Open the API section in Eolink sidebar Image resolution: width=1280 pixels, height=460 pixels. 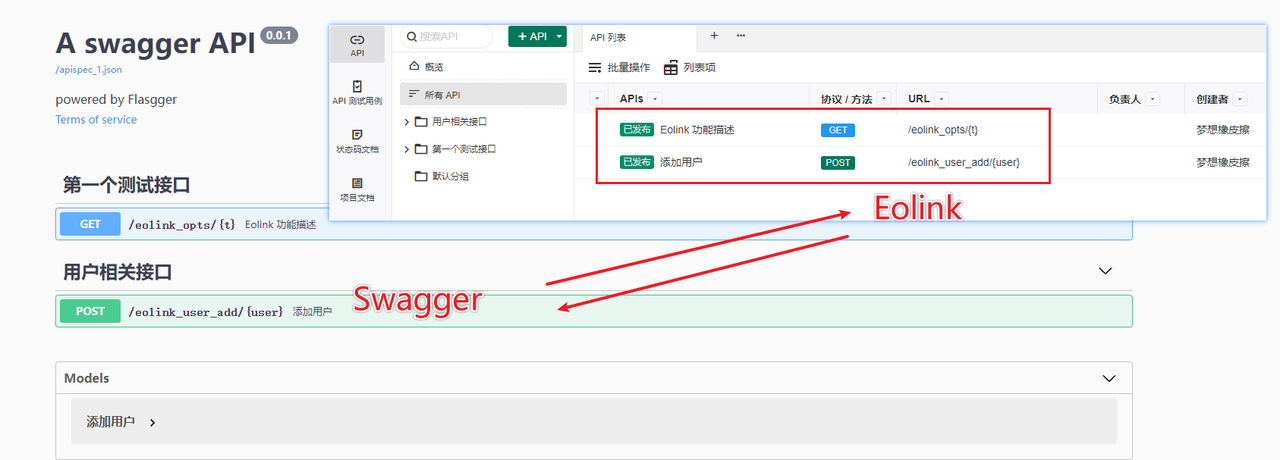357,45
